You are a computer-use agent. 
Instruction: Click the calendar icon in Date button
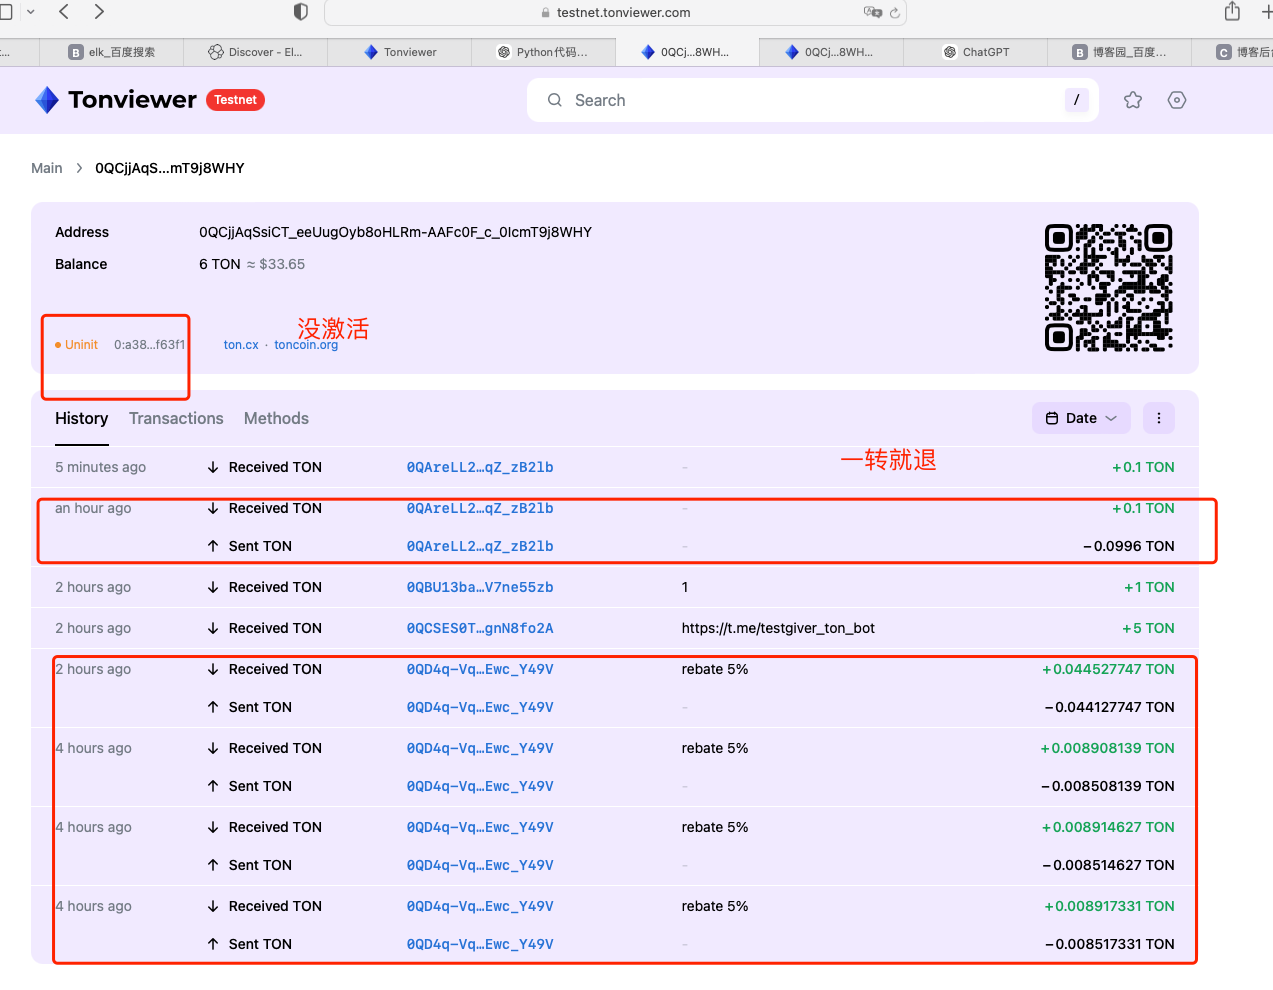[x=1052, y=418]
